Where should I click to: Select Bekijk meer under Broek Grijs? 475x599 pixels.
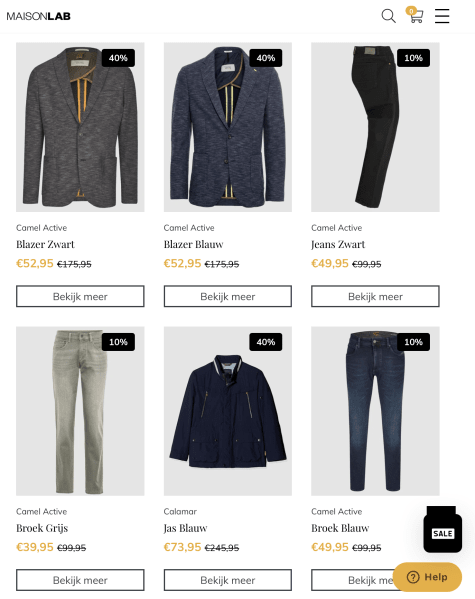pyautogui.click(x=80, y=580)
